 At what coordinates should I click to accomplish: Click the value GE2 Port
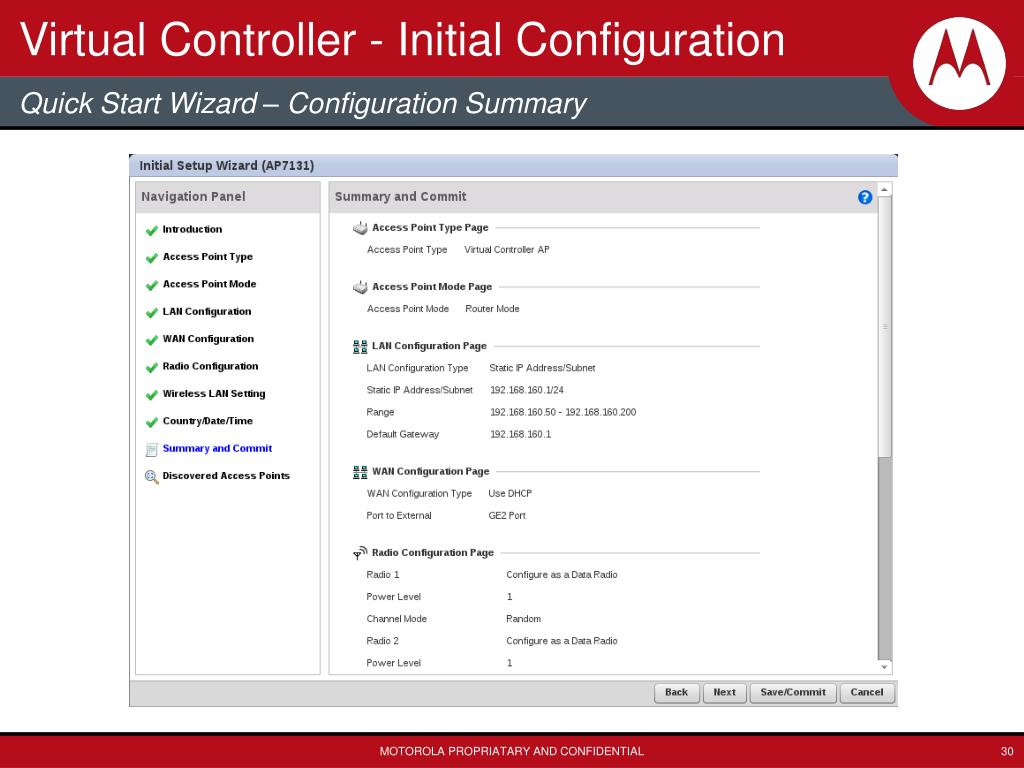coord(507,516)
